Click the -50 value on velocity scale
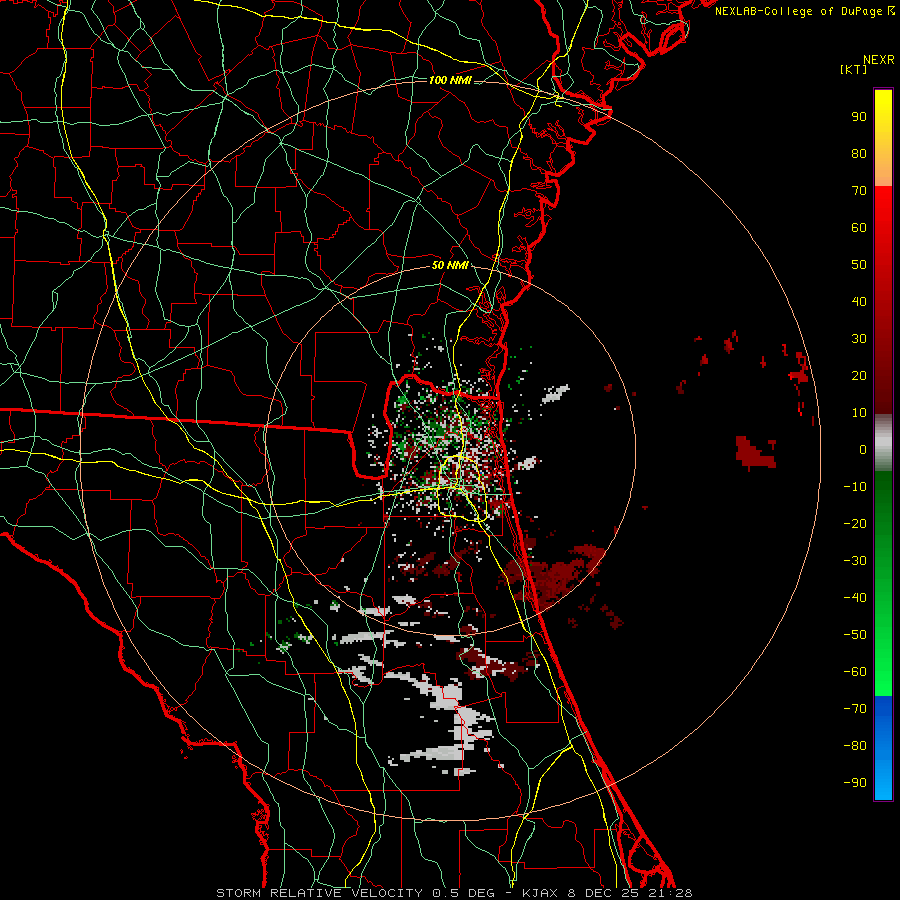The image size is (900, 900). point(855,635)
